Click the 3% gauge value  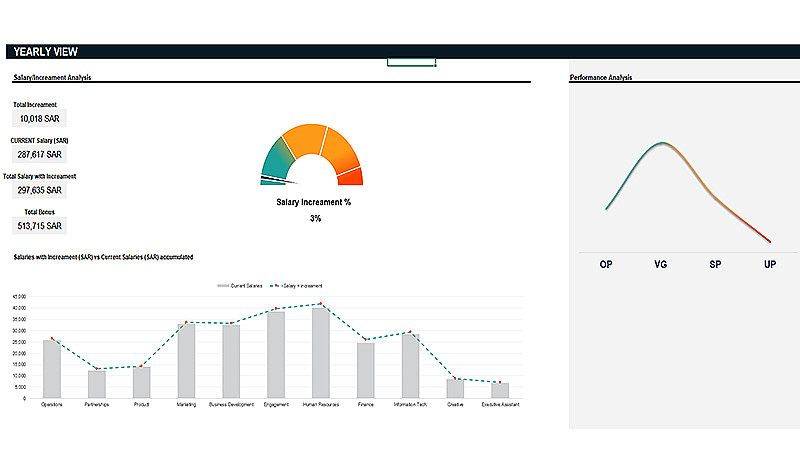click(315, 218)
